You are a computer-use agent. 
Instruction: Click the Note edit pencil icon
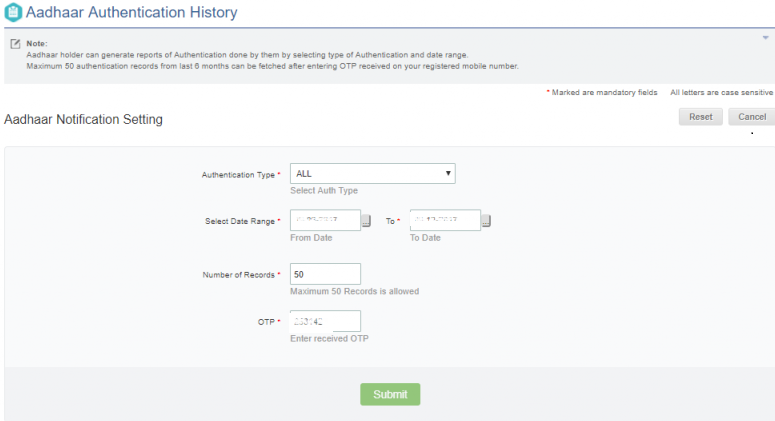(x=15, y=44)
